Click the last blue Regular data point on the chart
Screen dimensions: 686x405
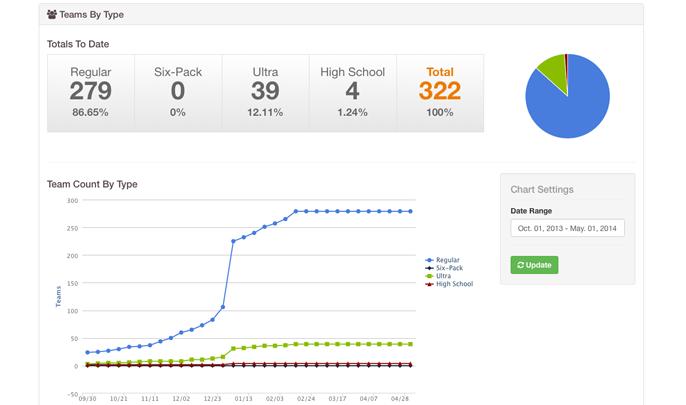click(x=411, y=212)
